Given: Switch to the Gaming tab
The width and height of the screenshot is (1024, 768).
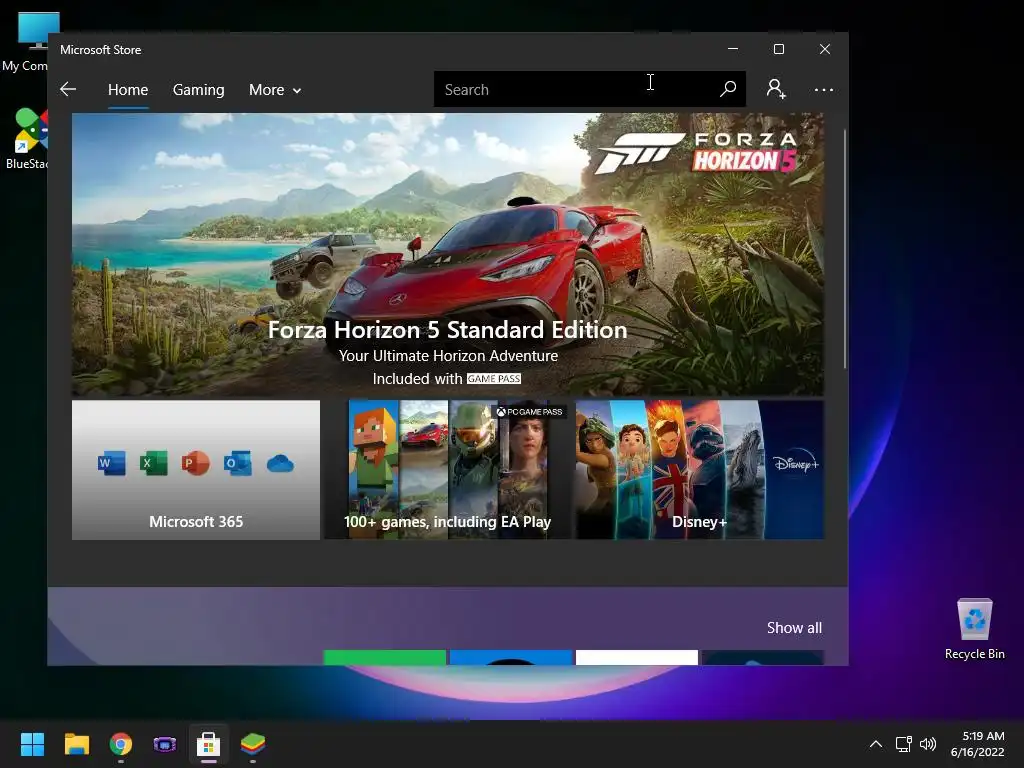Looking at the screenshot, I should pyautogui.click(x=199, y=89).
